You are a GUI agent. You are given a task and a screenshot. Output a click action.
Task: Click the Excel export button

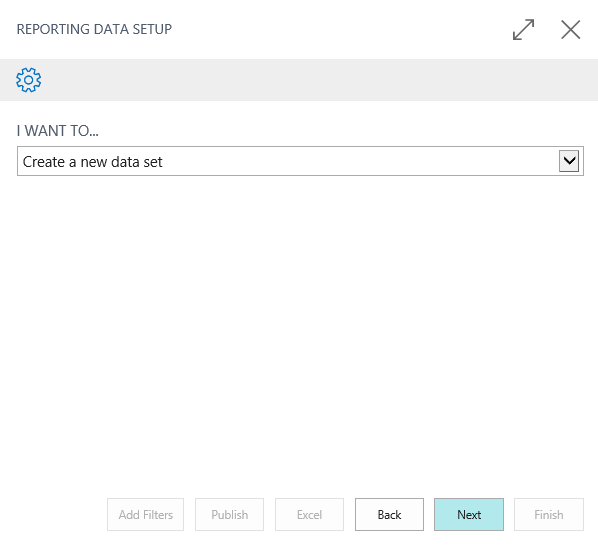[x=309, y=514]
